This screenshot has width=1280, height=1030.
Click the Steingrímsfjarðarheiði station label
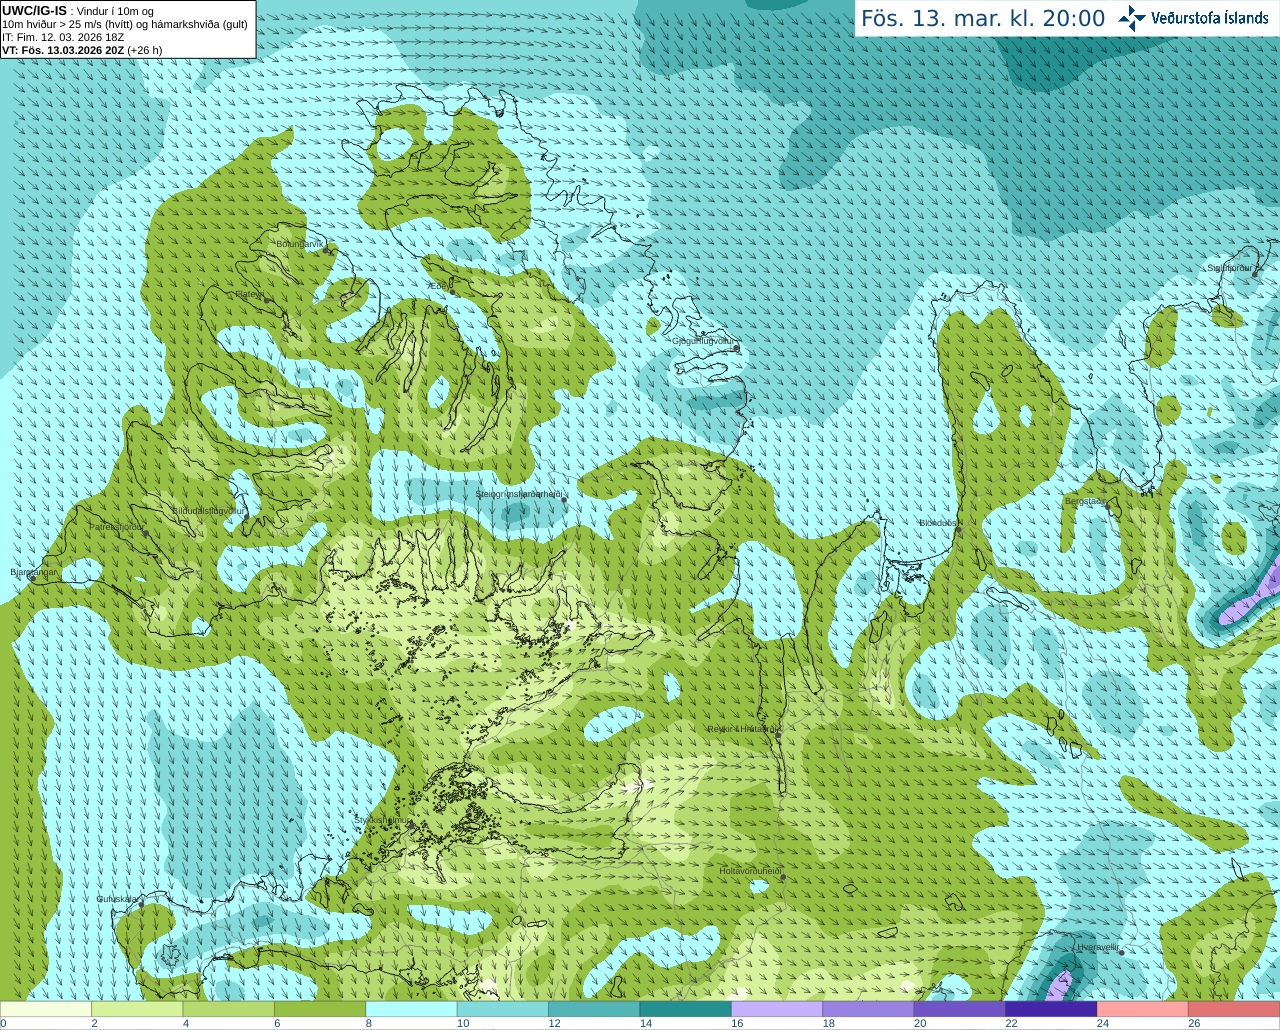coord(518,494)
